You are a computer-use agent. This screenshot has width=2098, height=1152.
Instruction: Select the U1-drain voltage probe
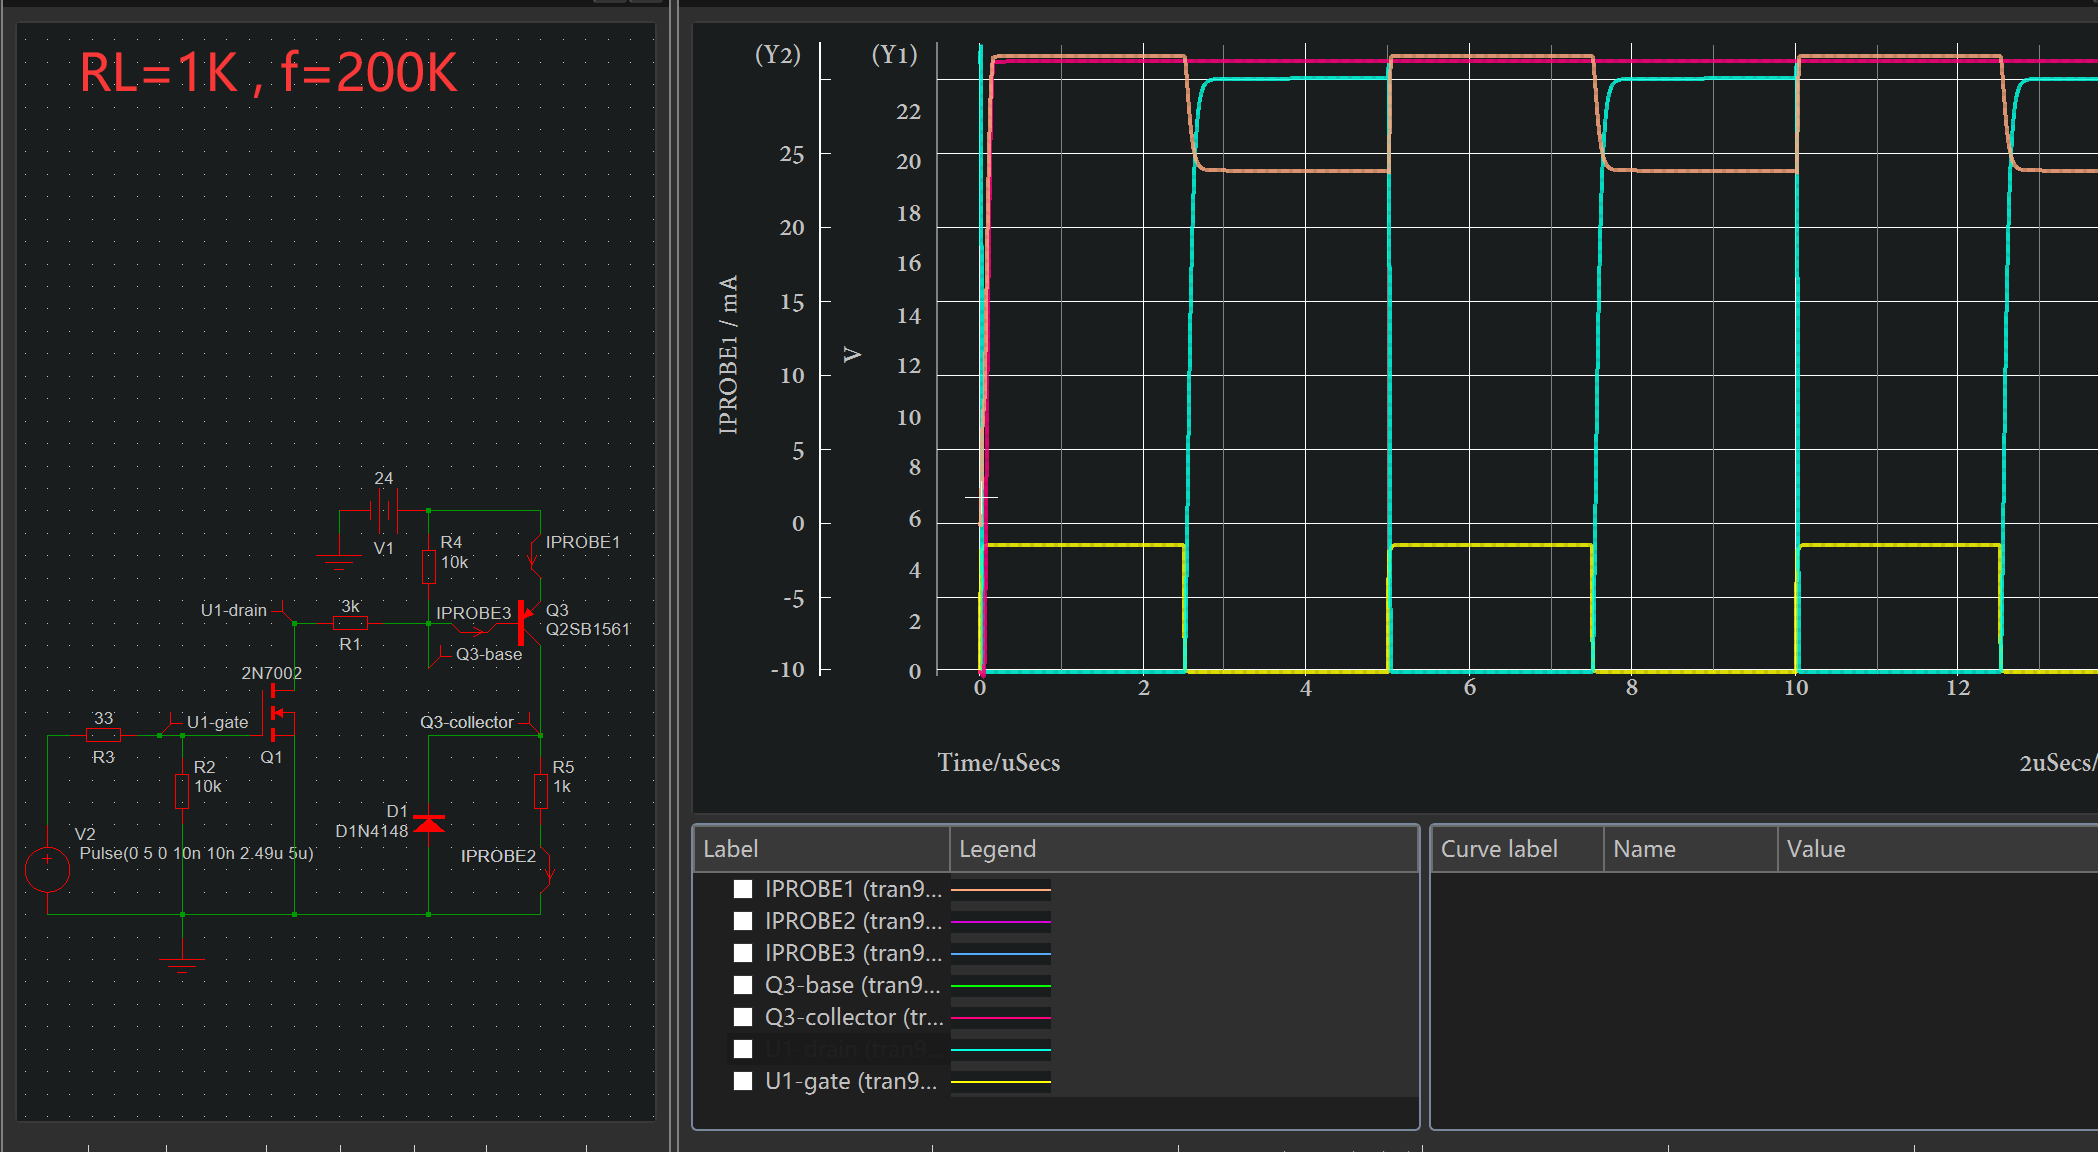pos(286,611)
